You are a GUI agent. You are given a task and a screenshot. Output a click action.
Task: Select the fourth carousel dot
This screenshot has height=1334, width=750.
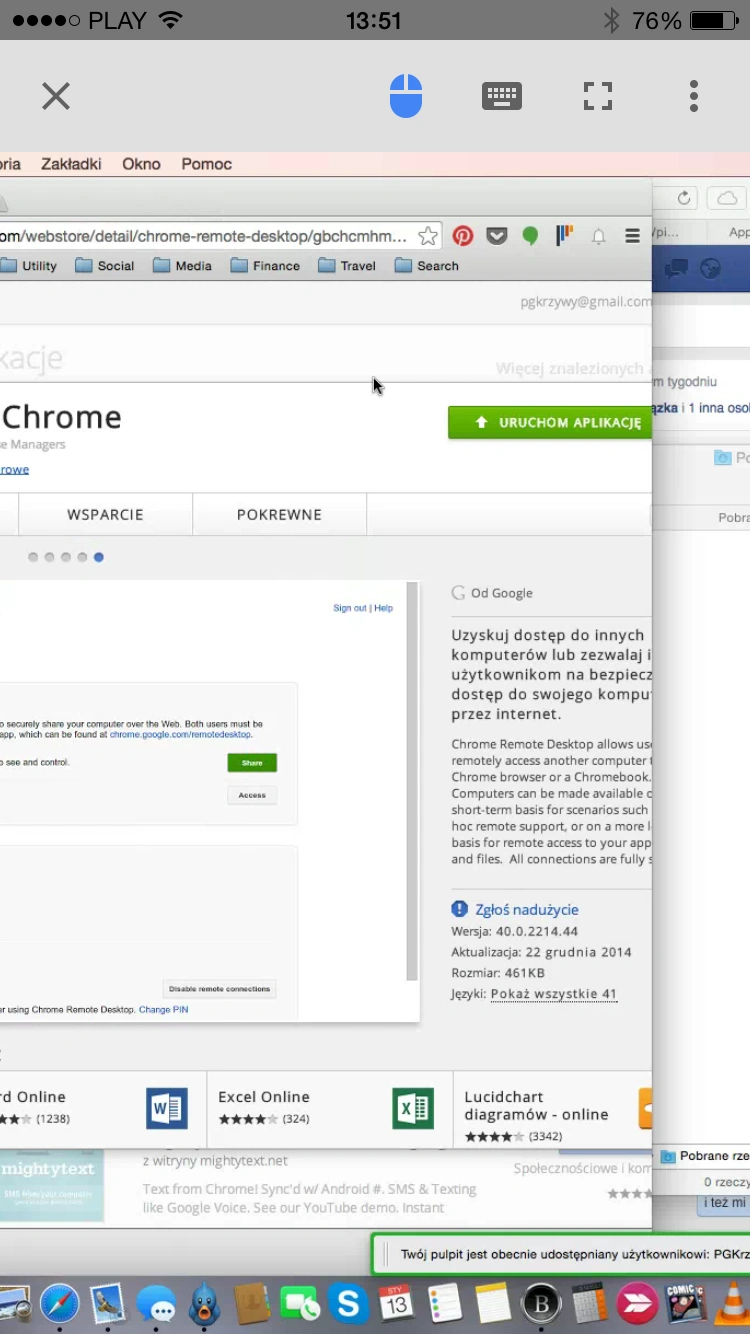[x=82, y=557]
